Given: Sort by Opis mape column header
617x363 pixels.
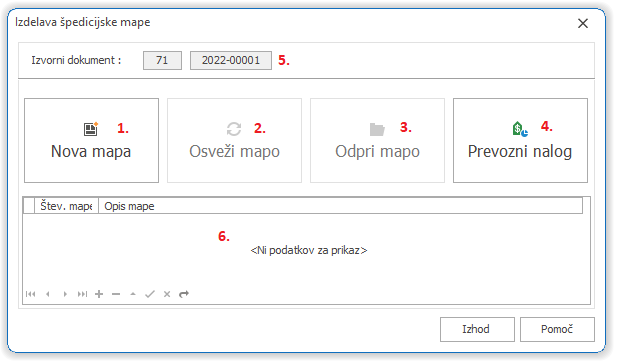Looking at the screenshot, I should pyautogui.click(x=340, y=206).
